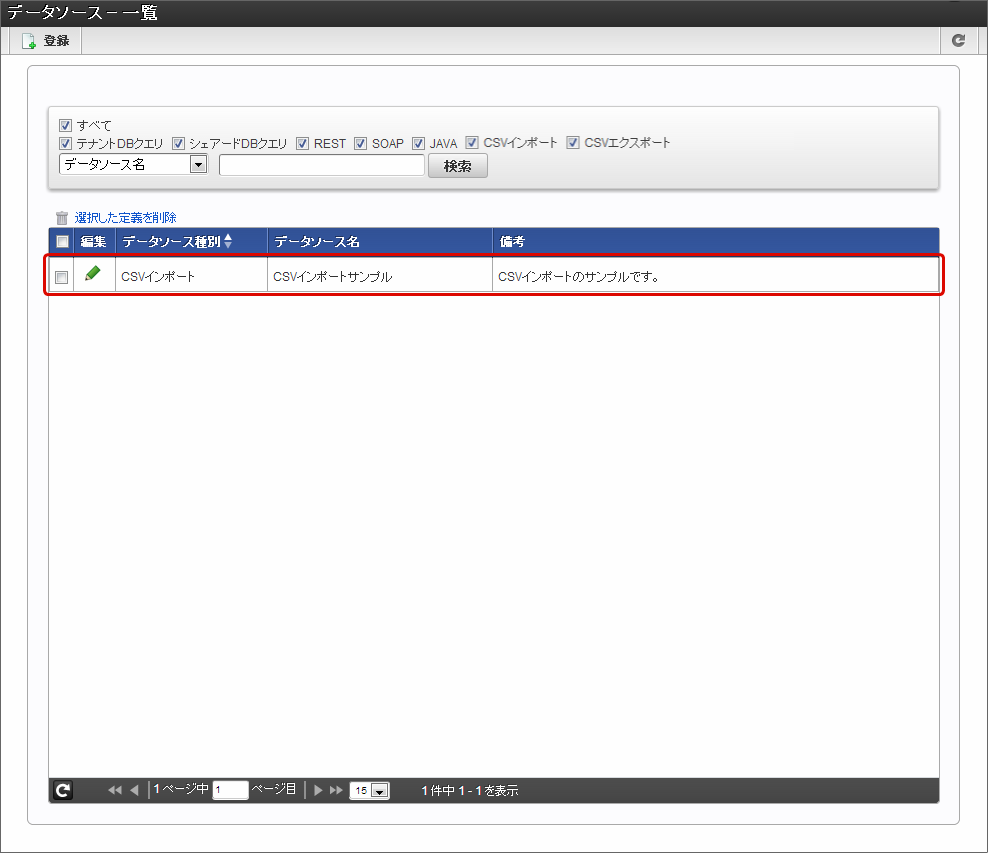Image resolution: width=988 pixels, height=853 pixels.
Task: Click the green pencil edit icon
Action: click(93, 273)
